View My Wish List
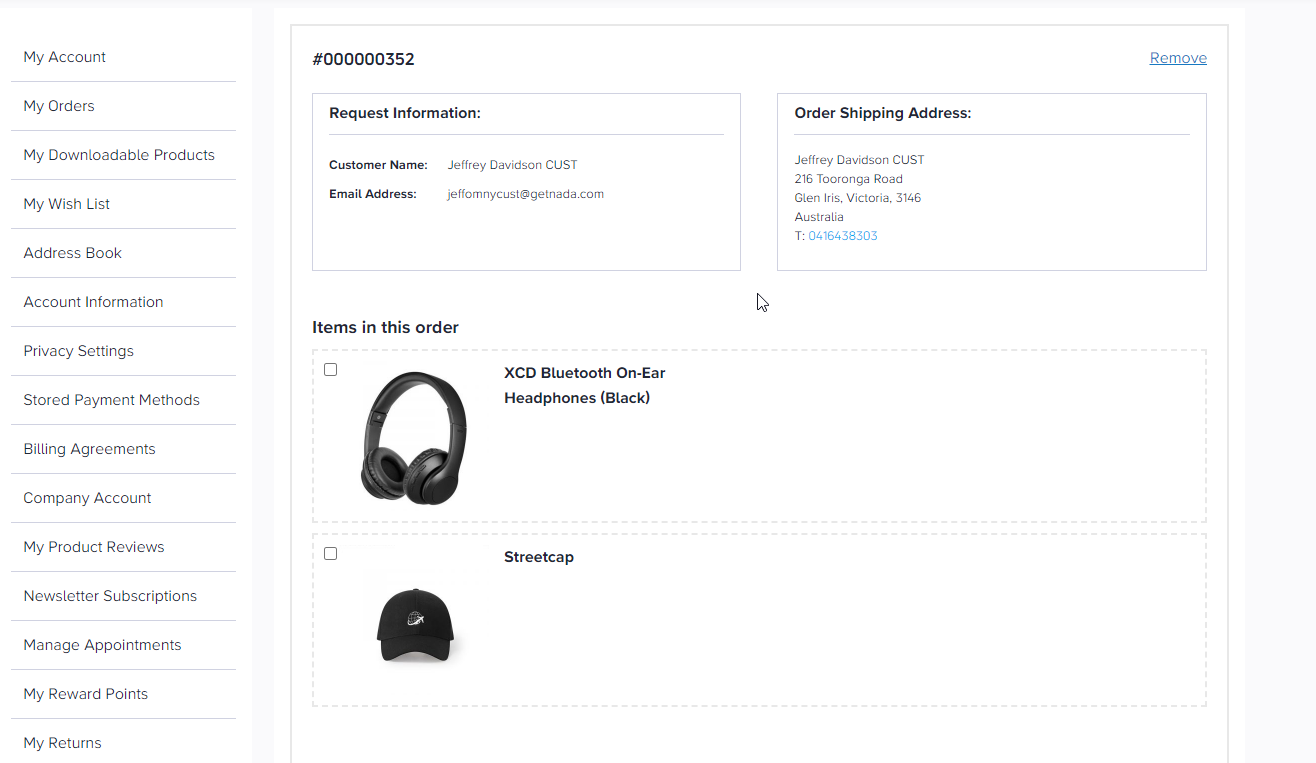This screenshot has width=1316, height=763. (x=67, y=204)
